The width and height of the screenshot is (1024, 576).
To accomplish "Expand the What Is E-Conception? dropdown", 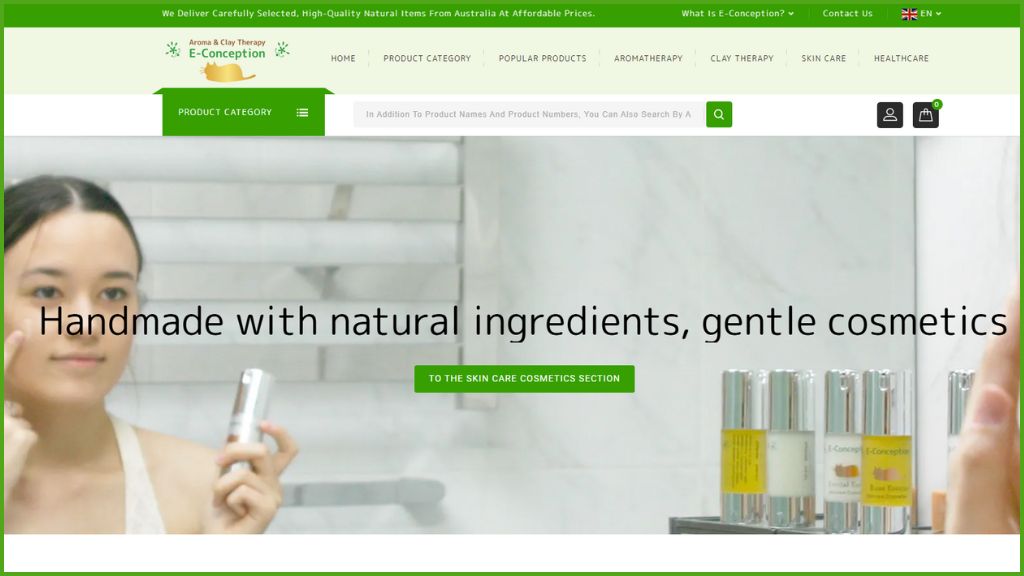I will click(737, 13).
